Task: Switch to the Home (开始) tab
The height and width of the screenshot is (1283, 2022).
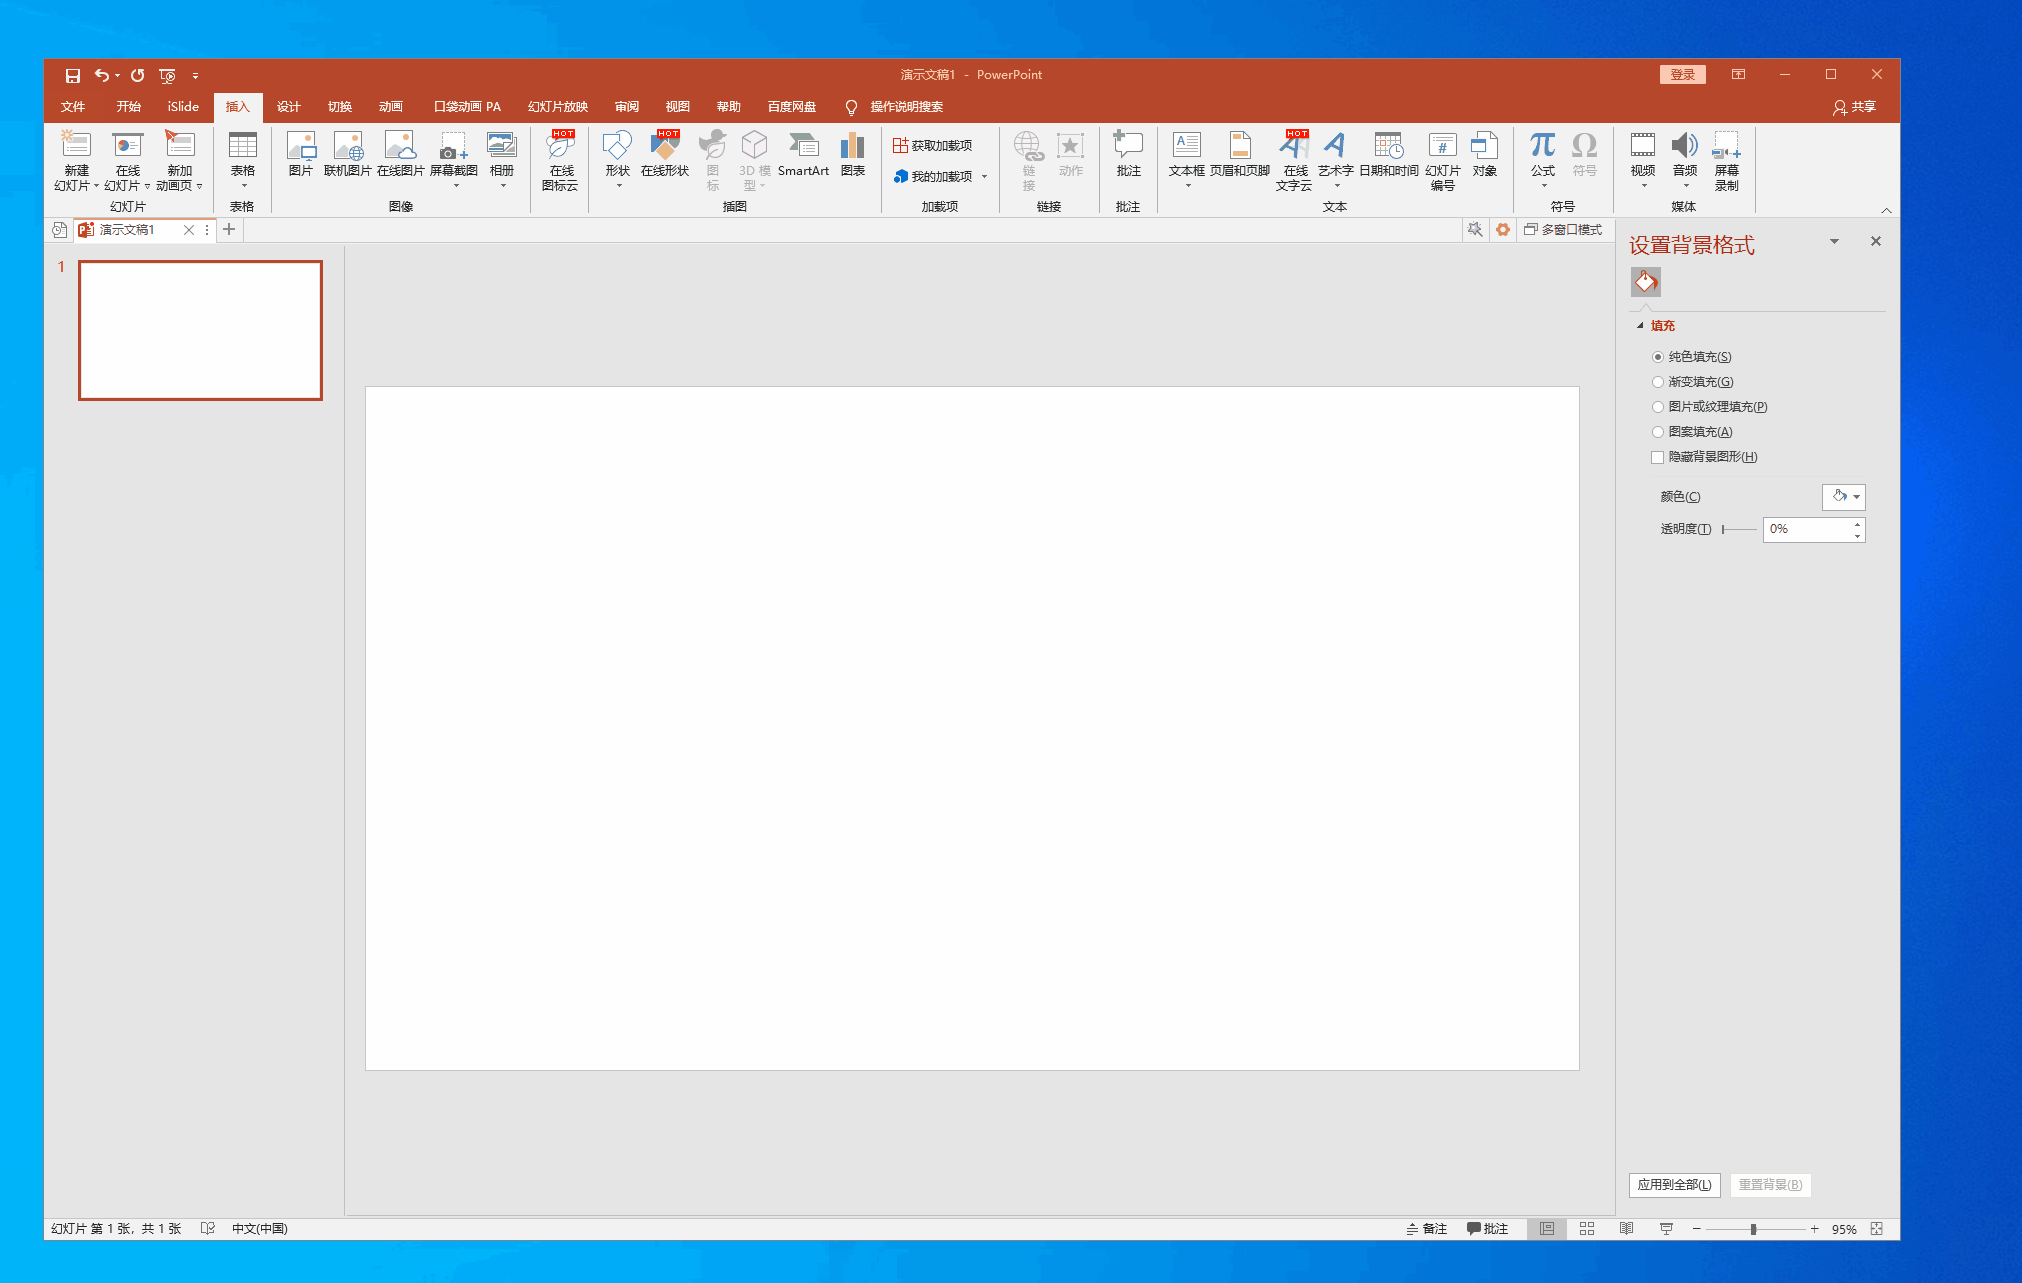Action: point(128,107)
